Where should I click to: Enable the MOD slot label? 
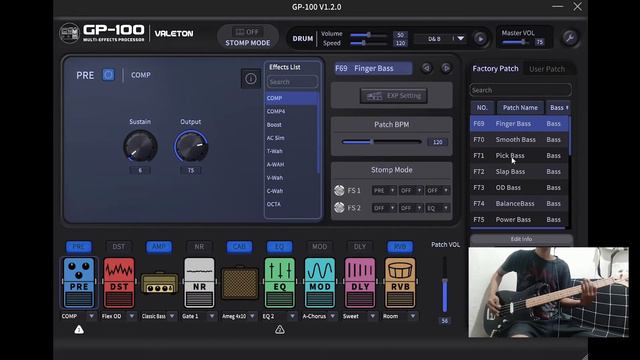320,247
